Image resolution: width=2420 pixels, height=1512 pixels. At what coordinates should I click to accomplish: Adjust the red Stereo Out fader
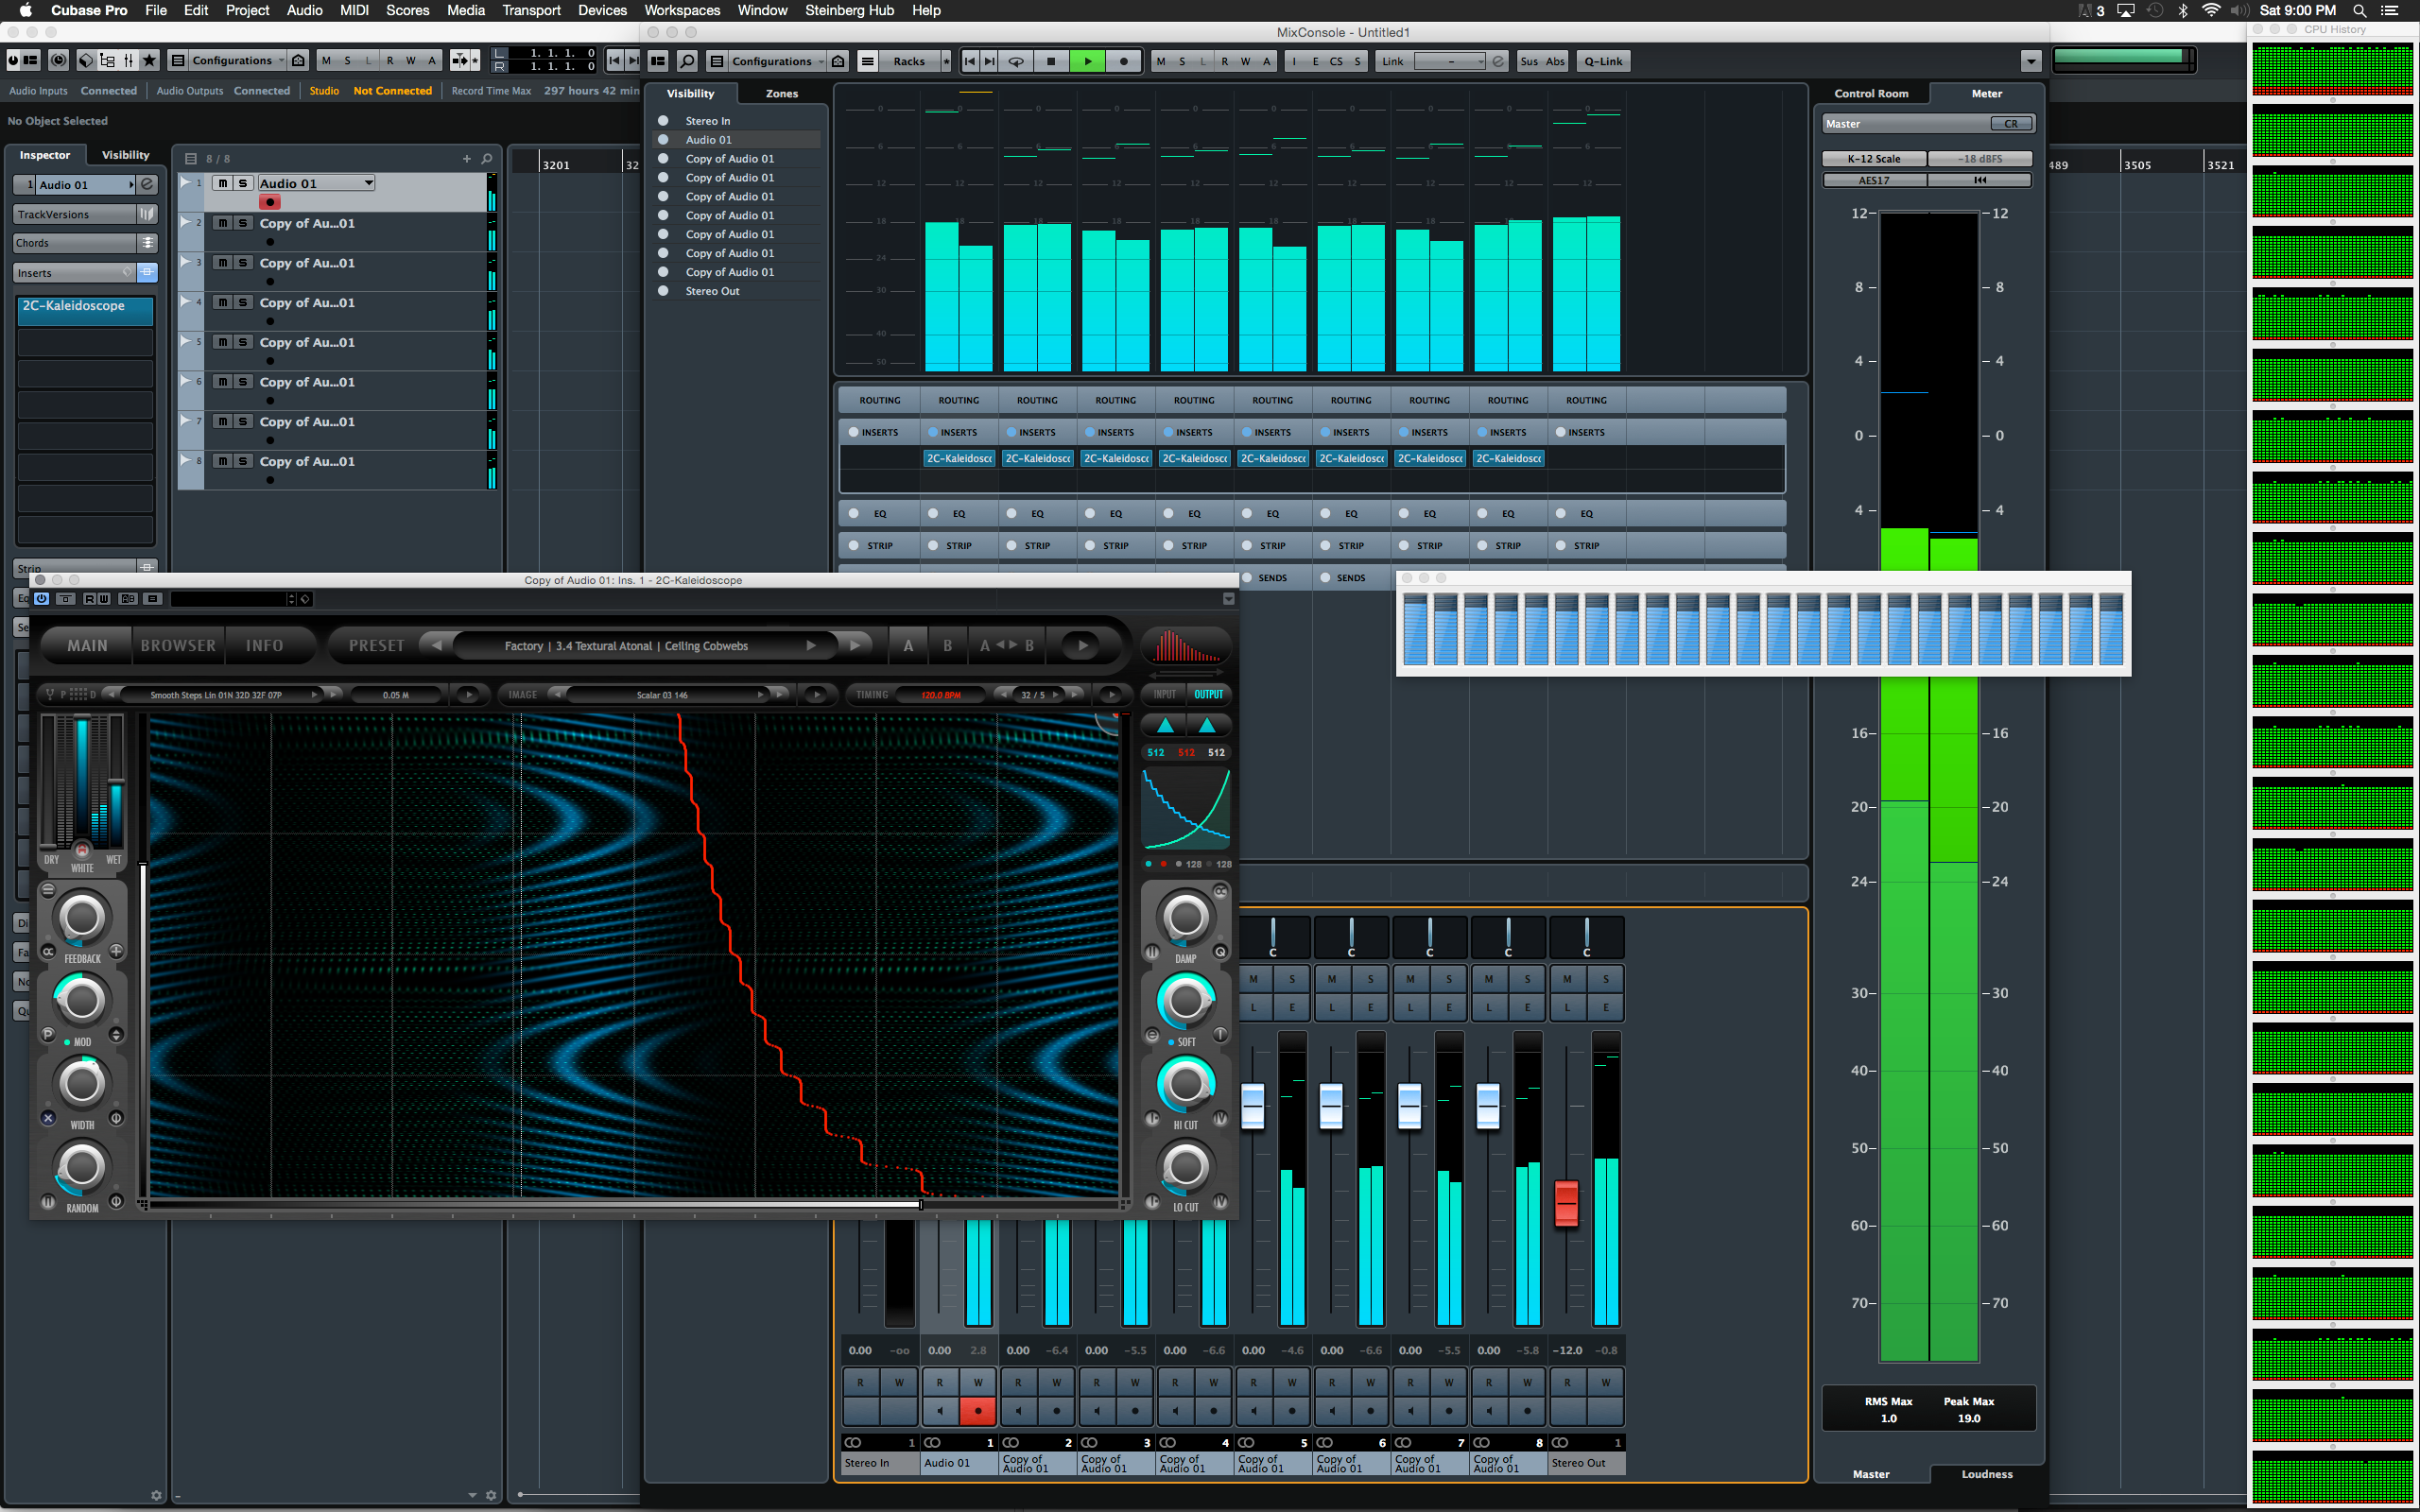click(x=1566, y=1203)
